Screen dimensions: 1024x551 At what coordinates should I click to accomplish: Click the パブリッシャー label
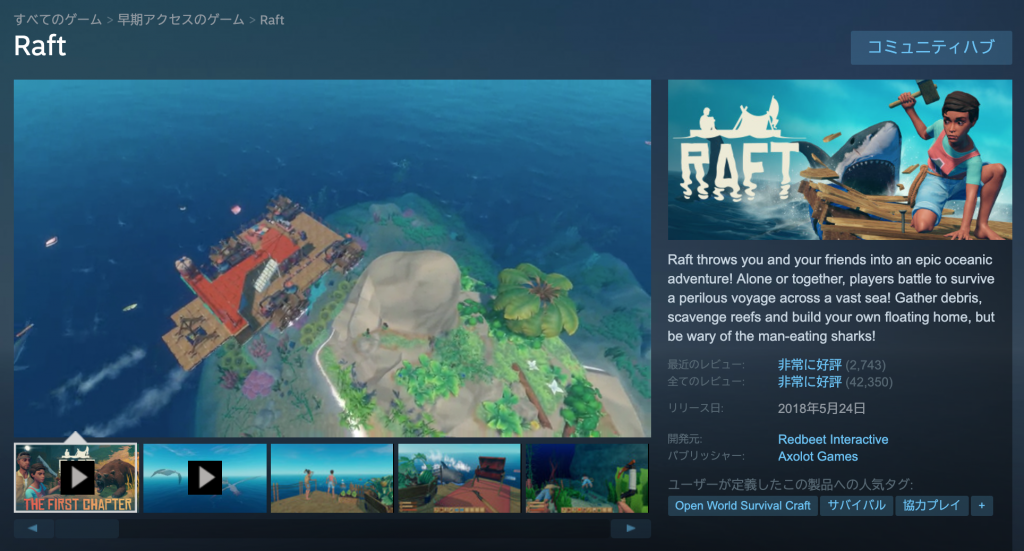706,456
